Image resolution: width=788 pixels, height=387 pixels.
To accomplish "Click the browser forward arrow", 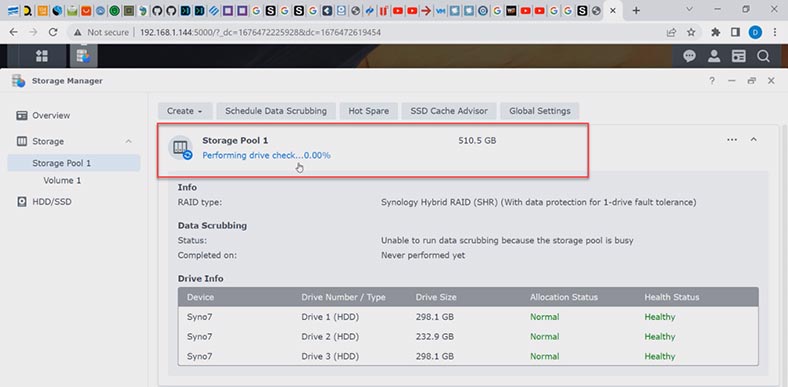I will [33, 32].
